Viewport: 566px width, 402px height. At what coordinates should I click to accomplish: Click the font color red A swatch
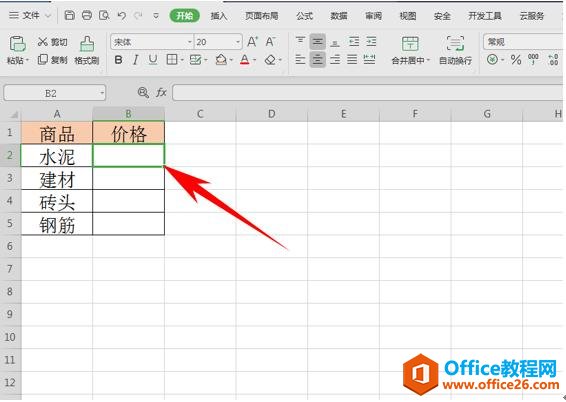tap(245, 60)
